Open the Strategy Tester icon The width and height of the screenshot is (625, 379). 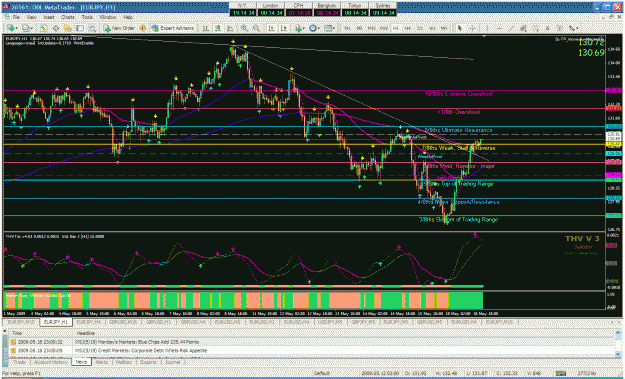pos(92,28)
